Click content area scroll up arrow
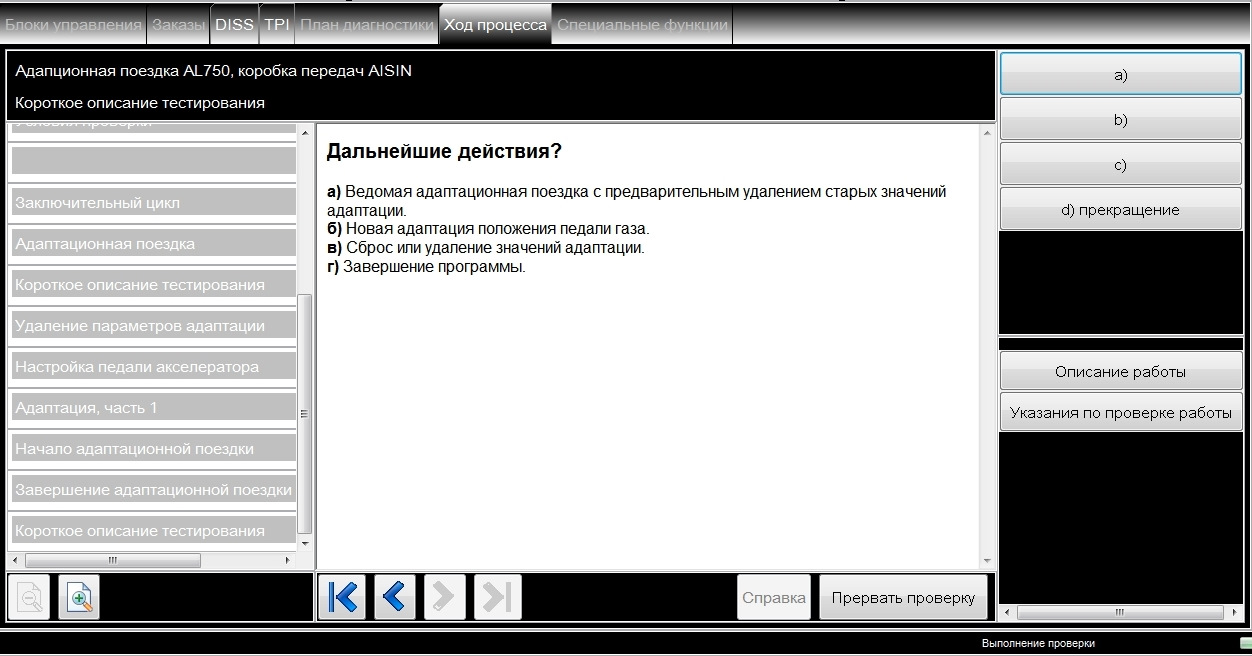Screen dimensions: 1252x656 click(987, 132)
